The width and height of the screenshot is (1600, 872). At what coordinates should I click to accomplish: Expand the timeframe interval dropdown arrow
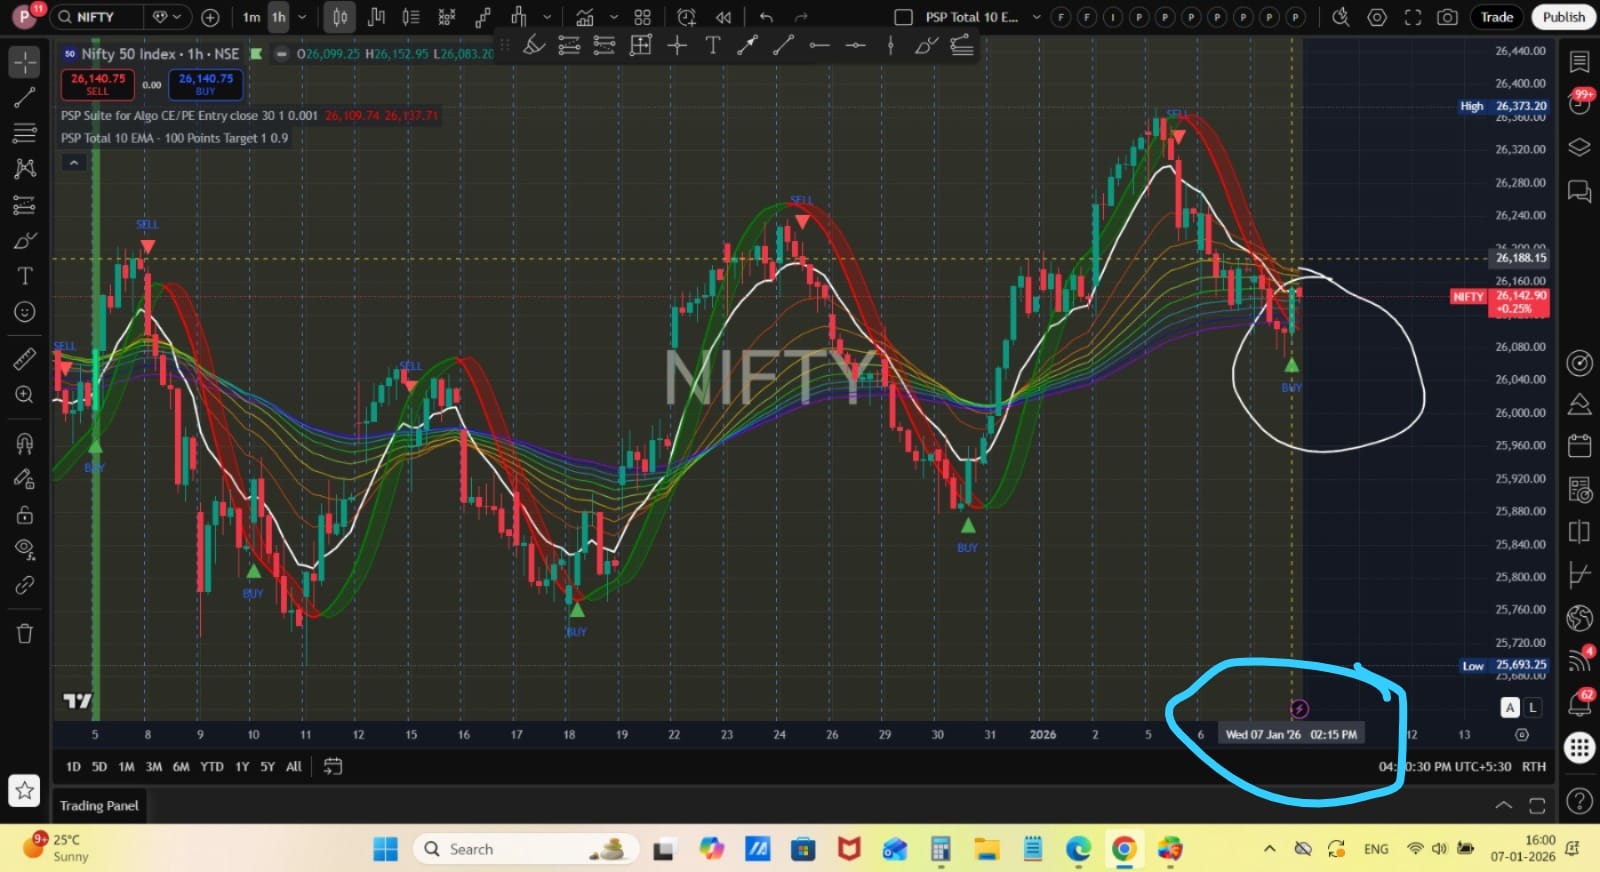302,17
